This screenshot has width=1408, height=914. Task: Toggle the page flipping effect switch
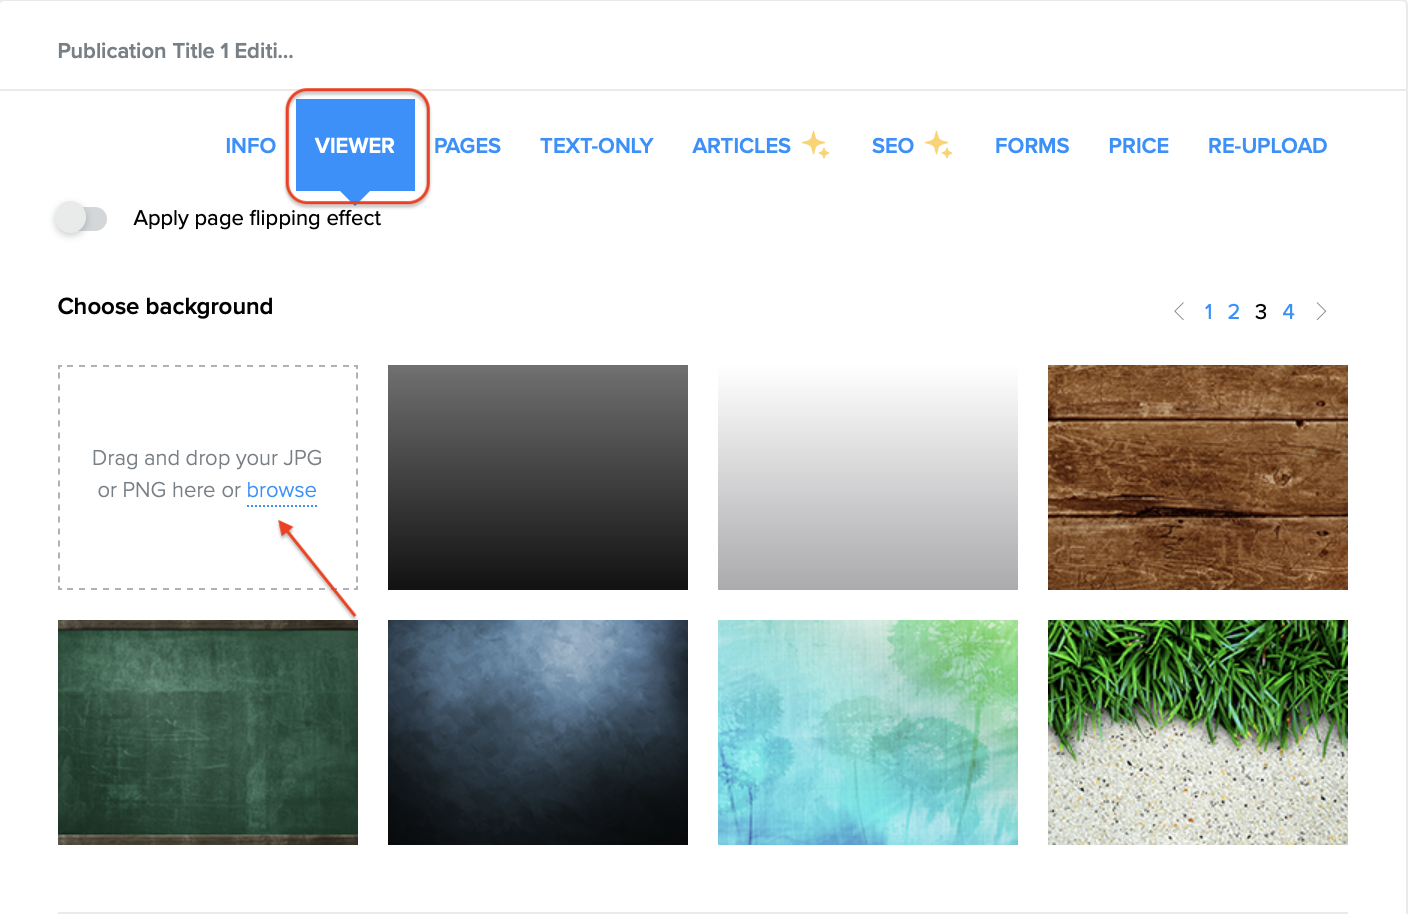coord(81,218)
